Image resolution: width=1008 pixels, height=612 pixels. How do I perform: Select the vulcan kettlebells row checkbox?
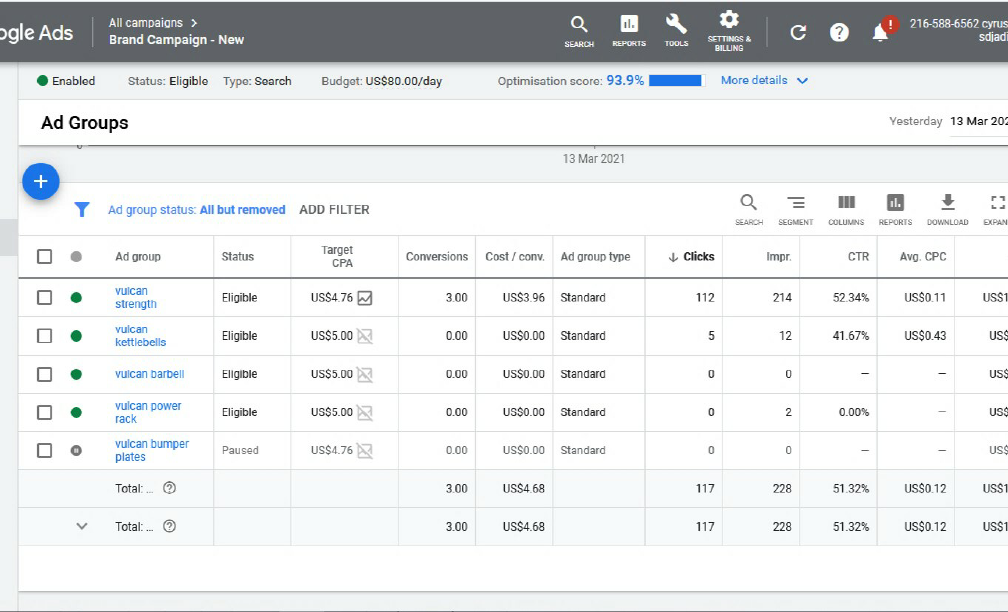(44, 336)
